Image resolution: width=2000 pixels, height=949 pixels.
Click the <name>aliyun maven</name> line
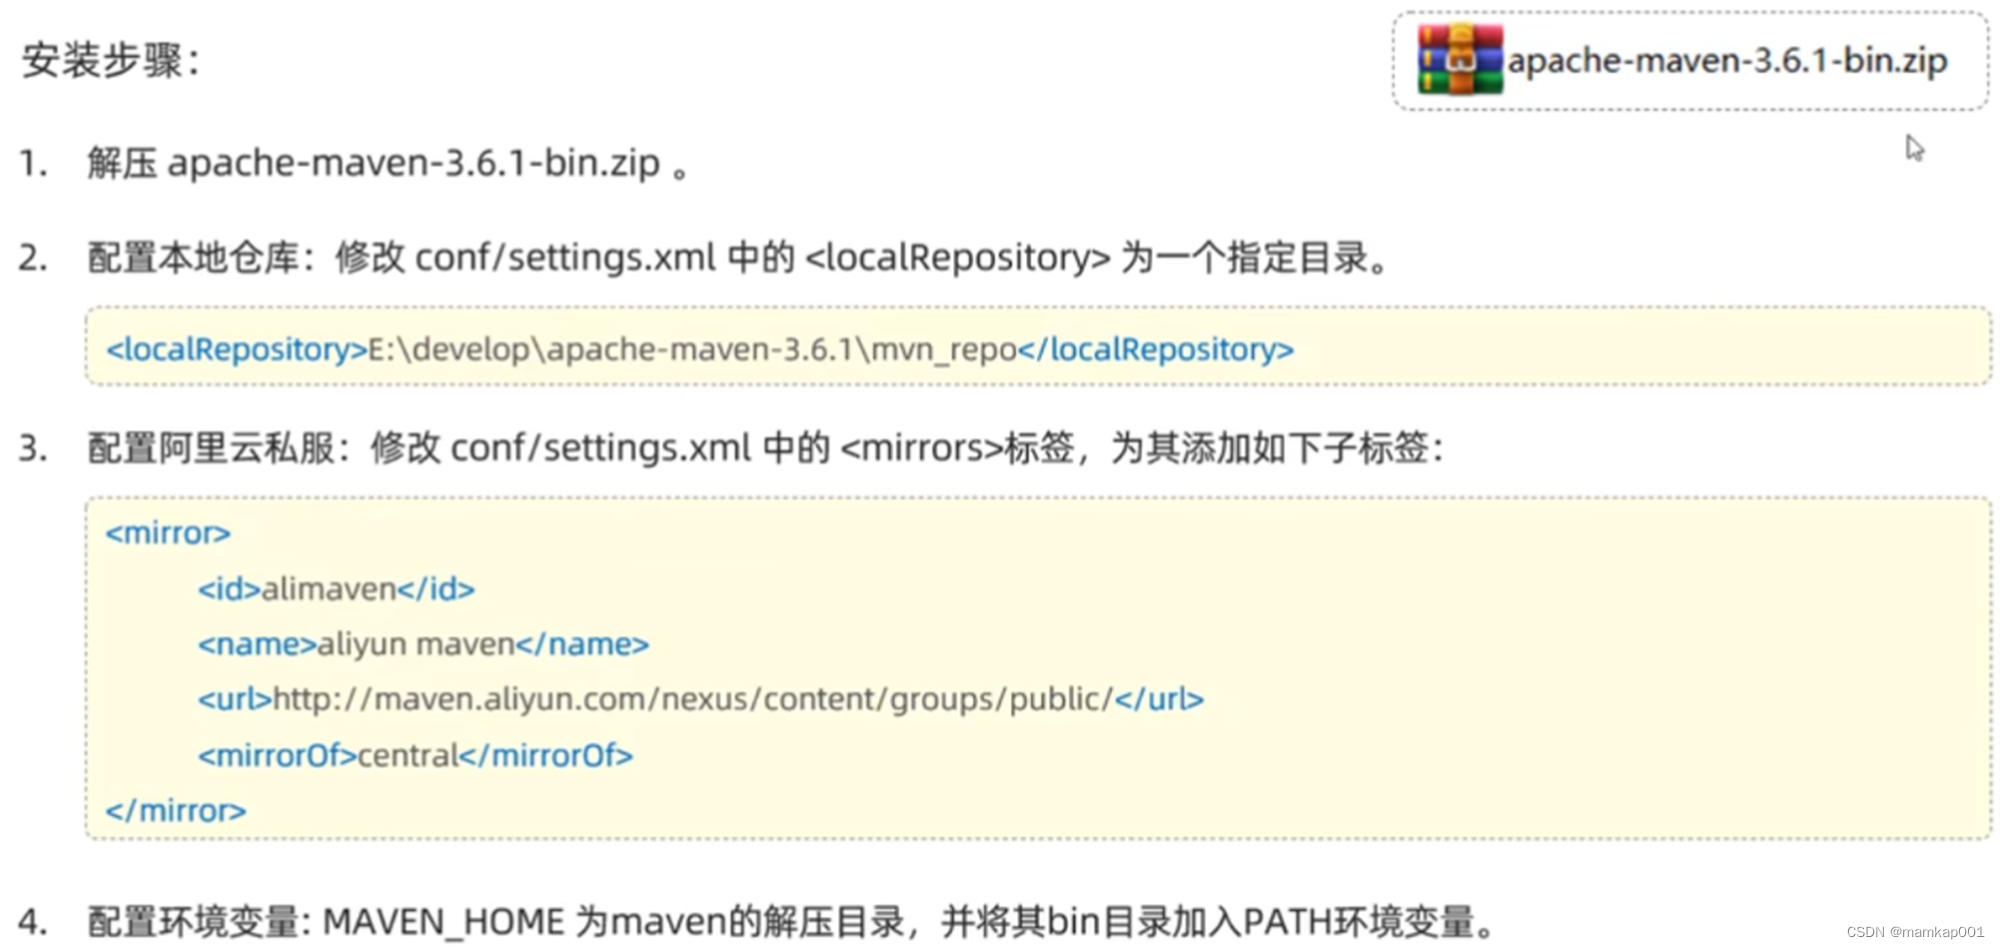[x=423, y=644]
